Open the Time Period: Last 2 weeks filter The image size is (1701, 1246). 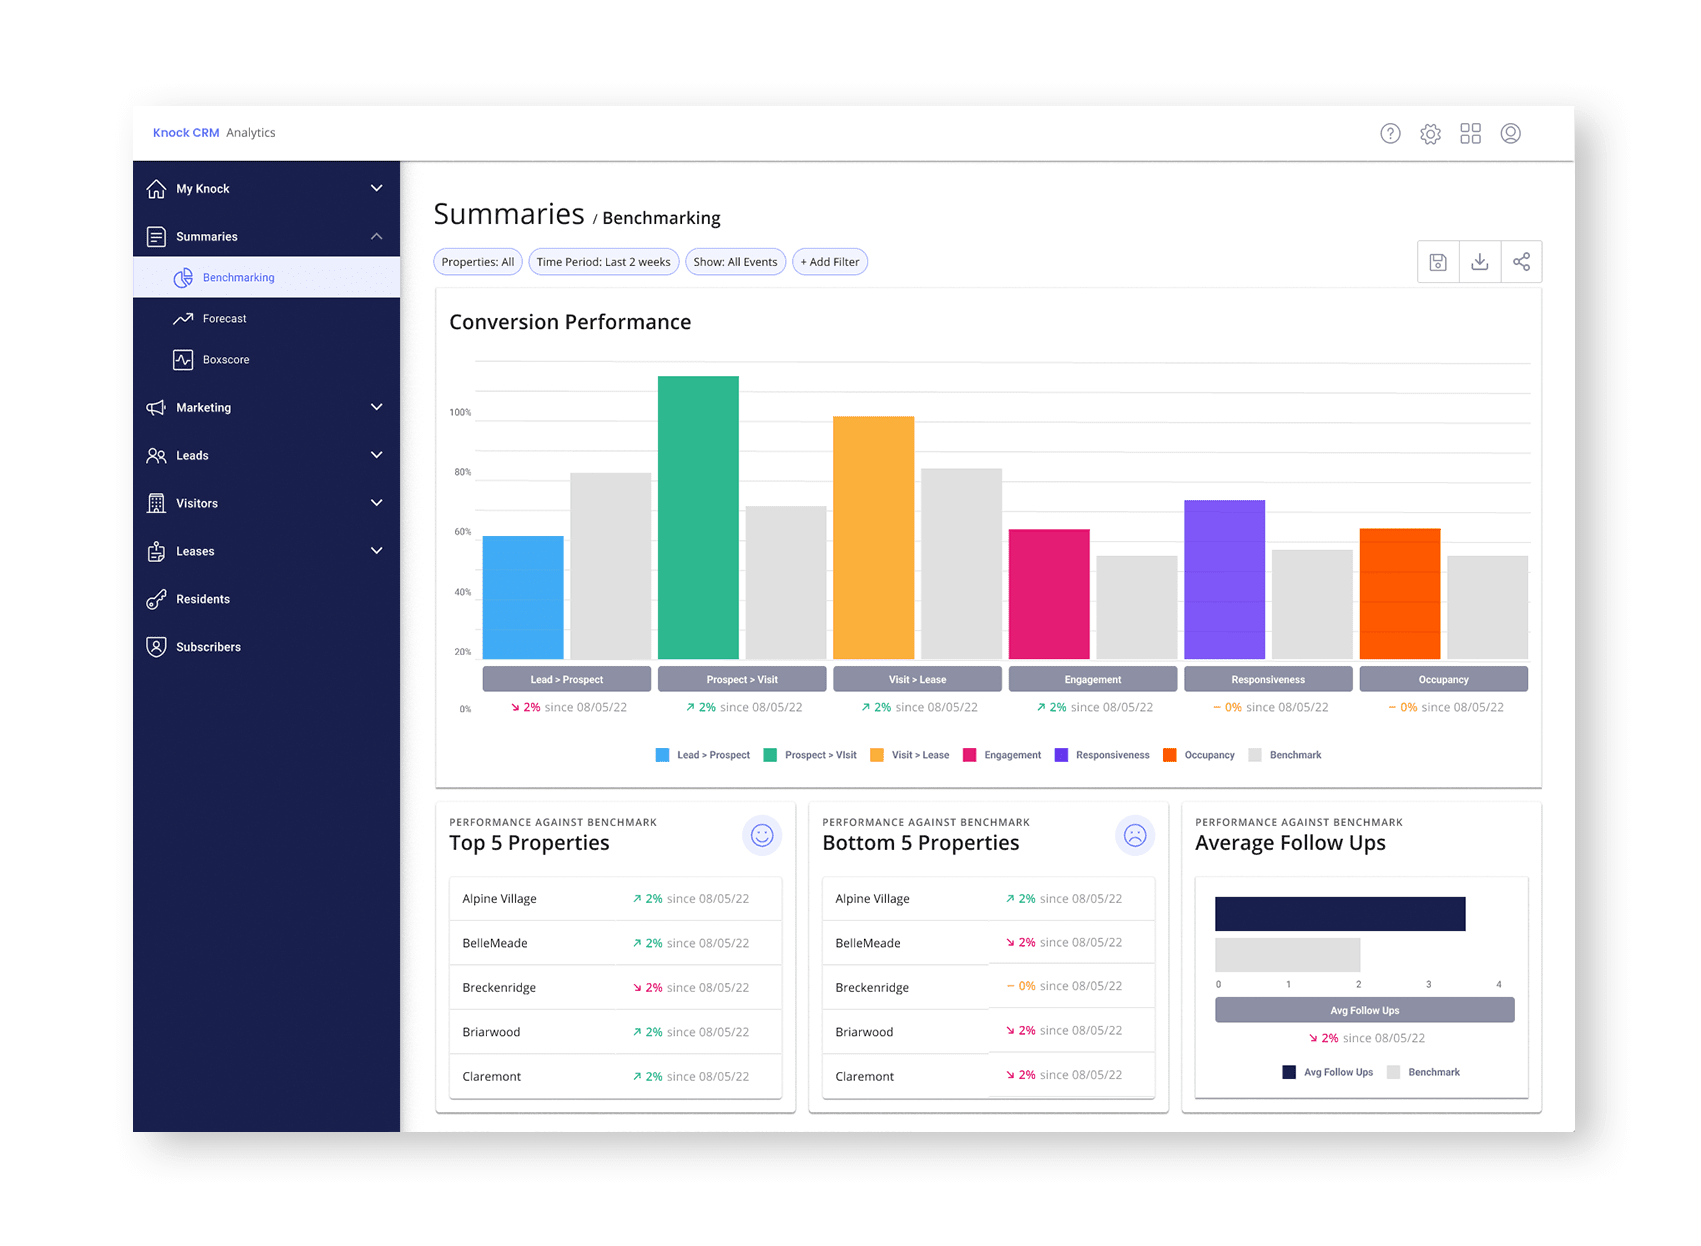pos(604,261)
